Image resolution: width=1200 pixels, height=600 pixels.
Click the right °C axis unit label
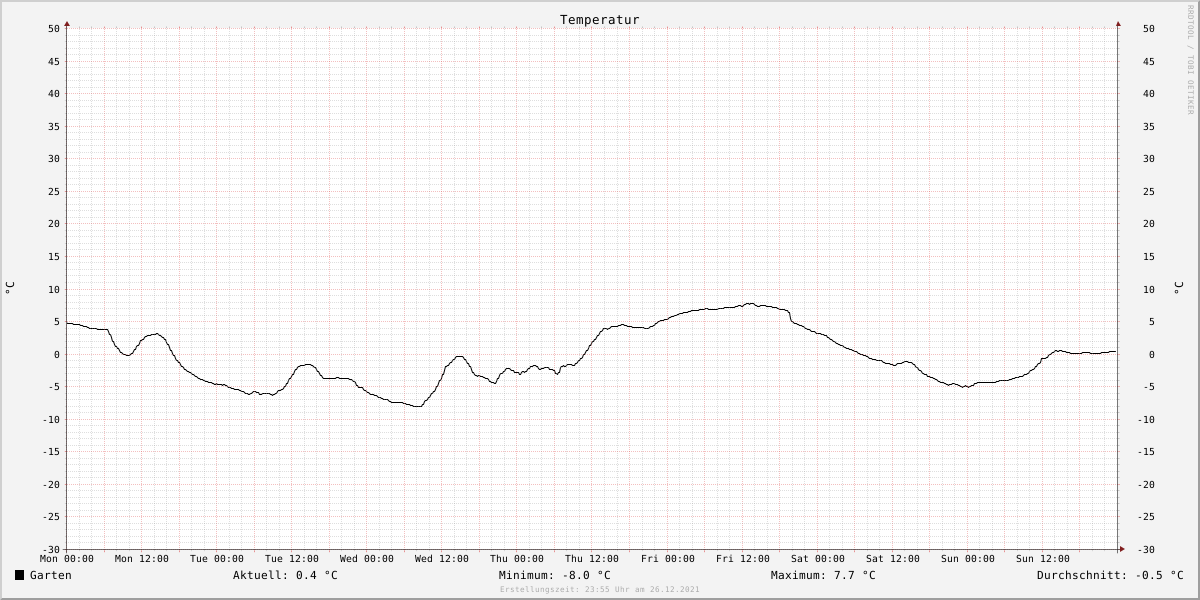tap(1178, 288)
